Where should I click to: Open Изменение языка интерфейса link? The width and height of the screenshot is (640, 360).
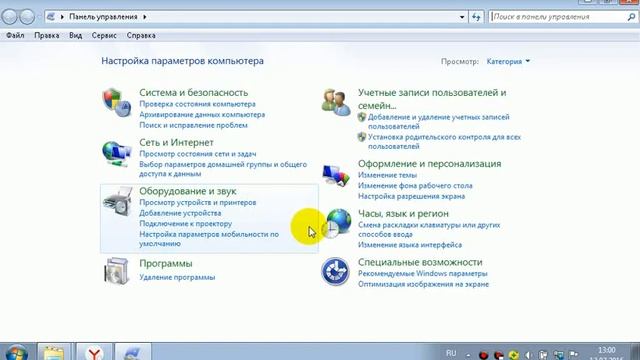[x=410, y=245]
